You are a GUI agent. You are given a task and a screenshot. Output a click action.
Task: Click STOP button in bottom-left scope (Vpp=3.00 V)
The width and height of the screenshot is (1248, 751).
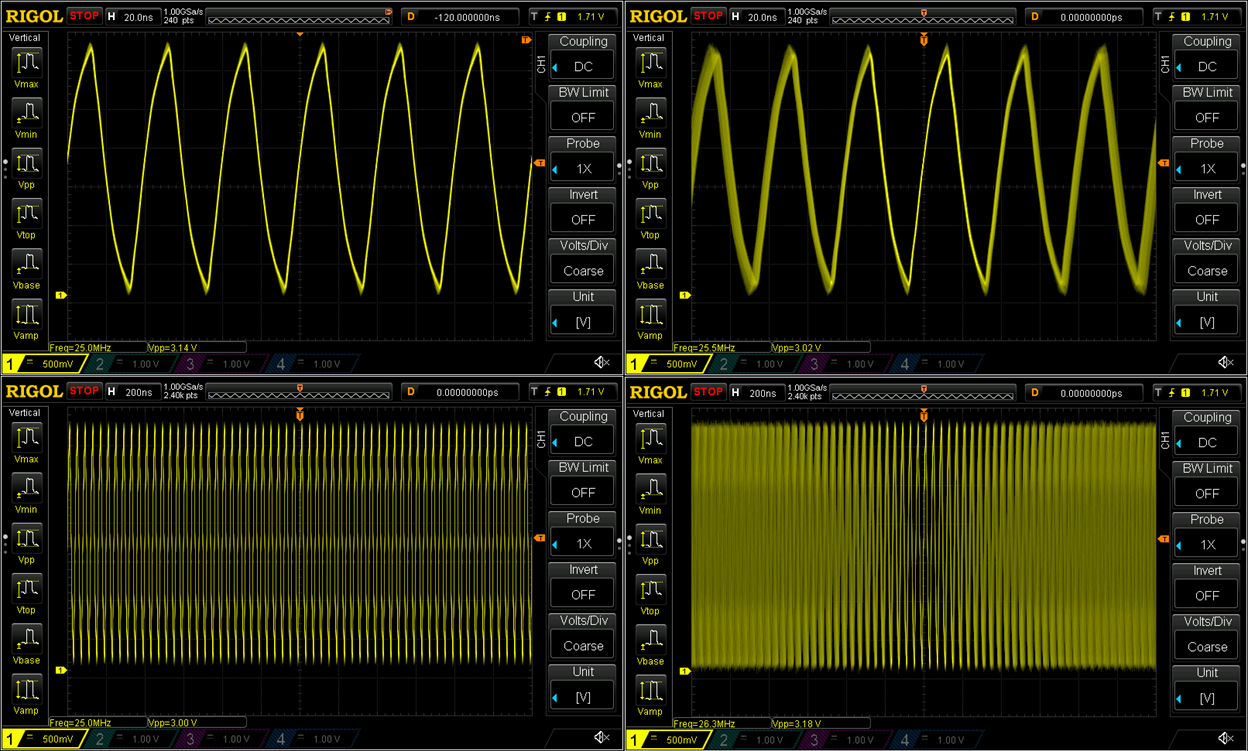pyautogui.click(x=84, y=391)
